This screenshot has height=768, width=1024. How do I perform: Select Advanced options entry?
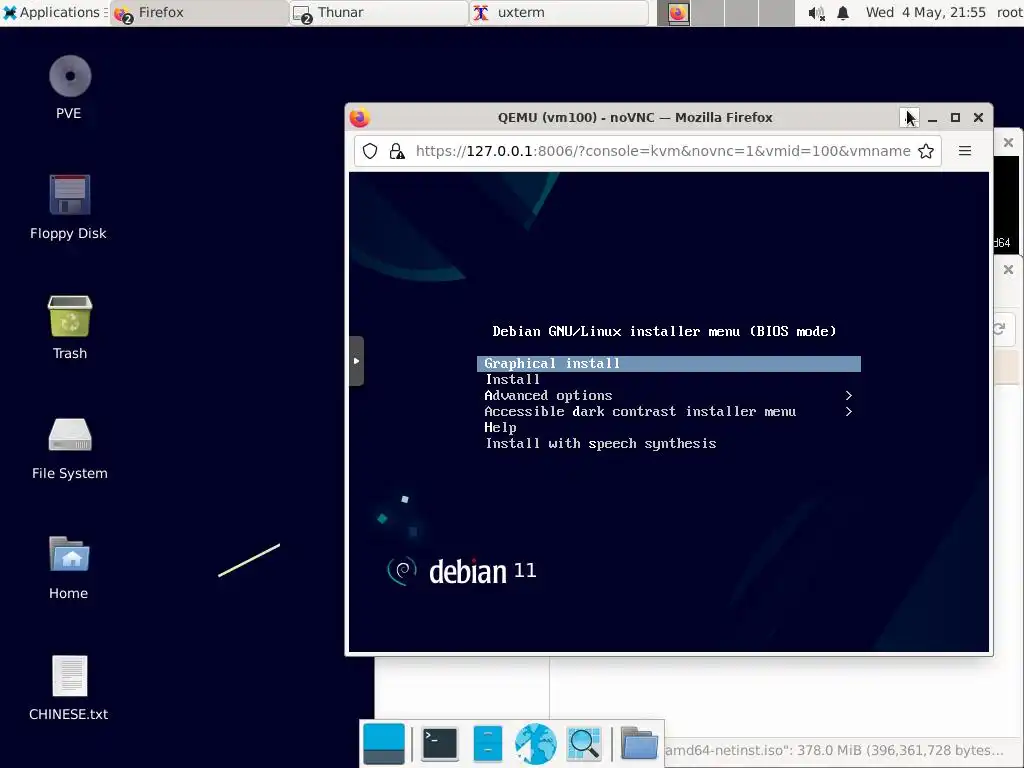coord(549,396)
